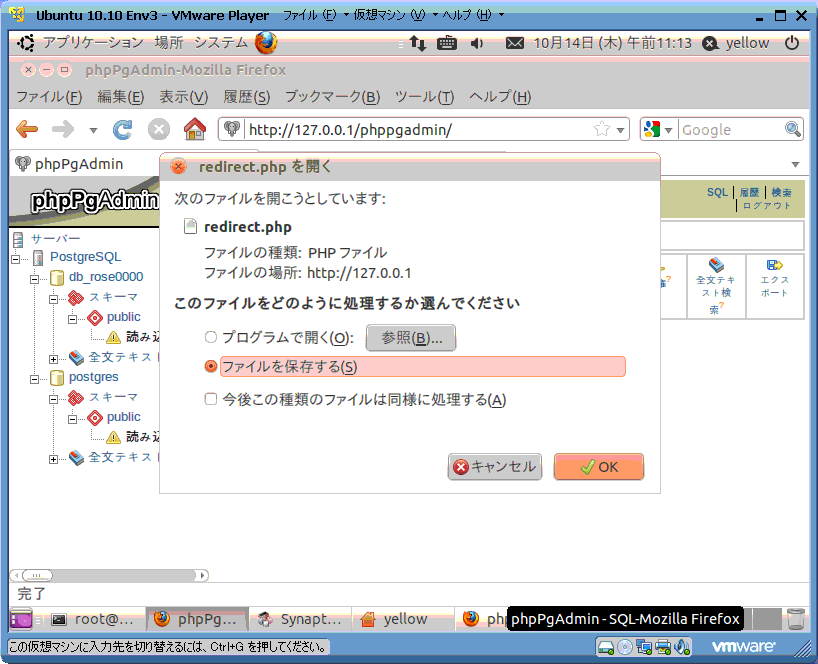Go to the home page icon
This screenshot has height=664, width=818.
click(x=195, y=129)
